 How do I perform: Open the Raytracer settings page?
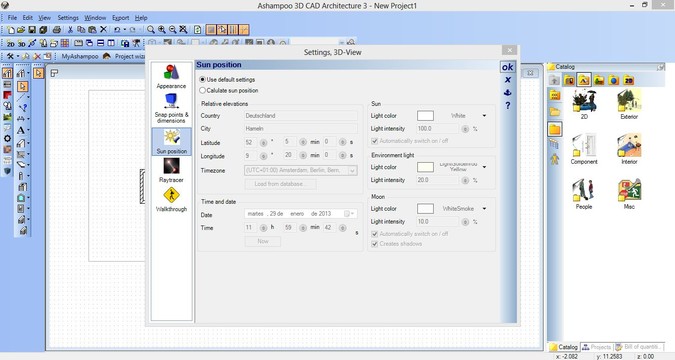171,170
